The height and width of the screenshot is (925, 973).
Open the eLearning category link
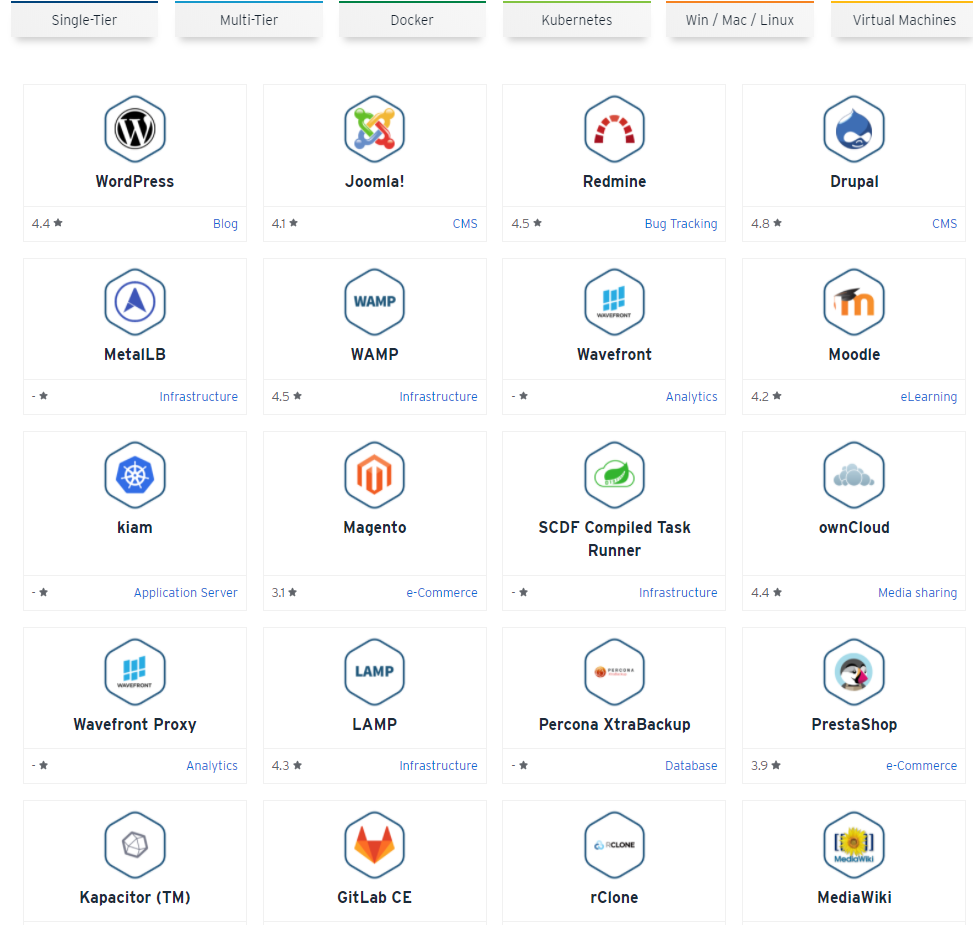[x=928, y=396]
